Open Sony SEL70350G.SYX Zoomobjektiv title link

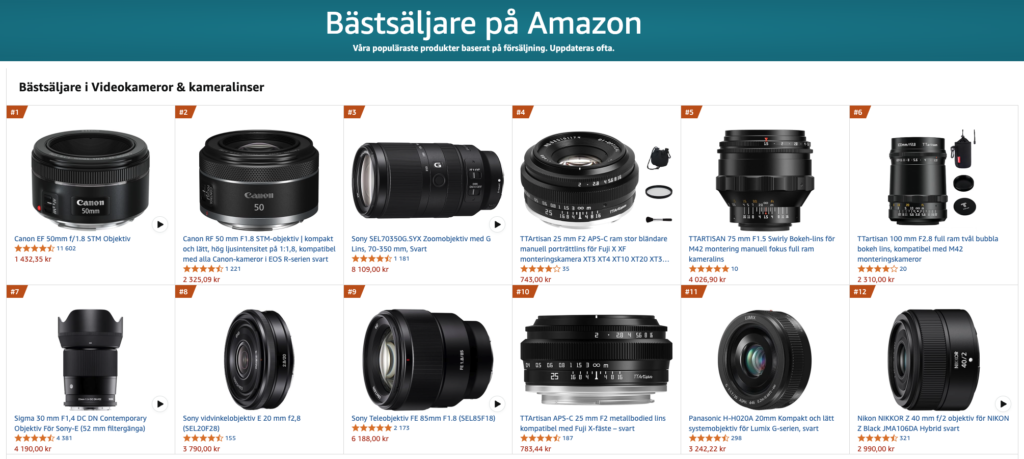[421, 244]
